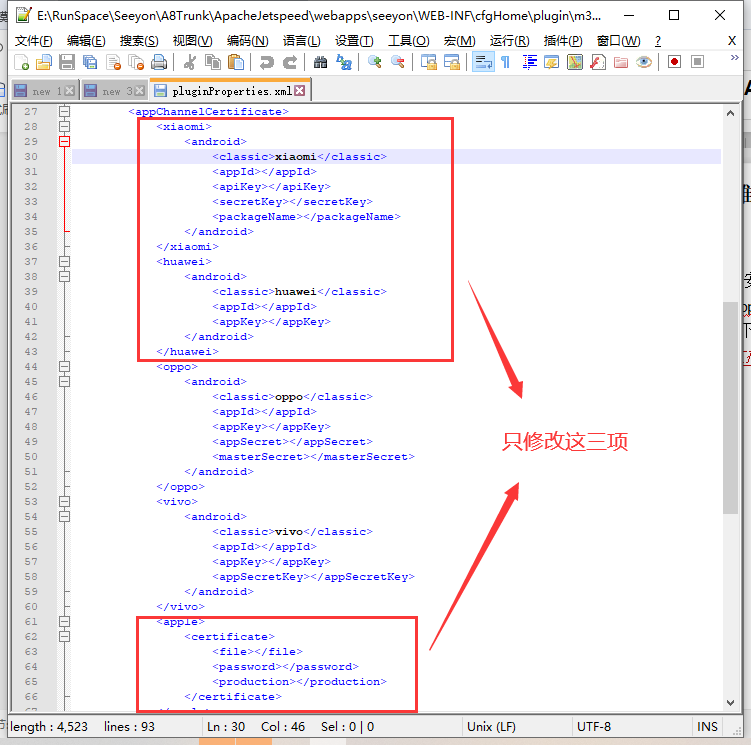
Task: Open the Document Map icon
Action: [575, 62]
